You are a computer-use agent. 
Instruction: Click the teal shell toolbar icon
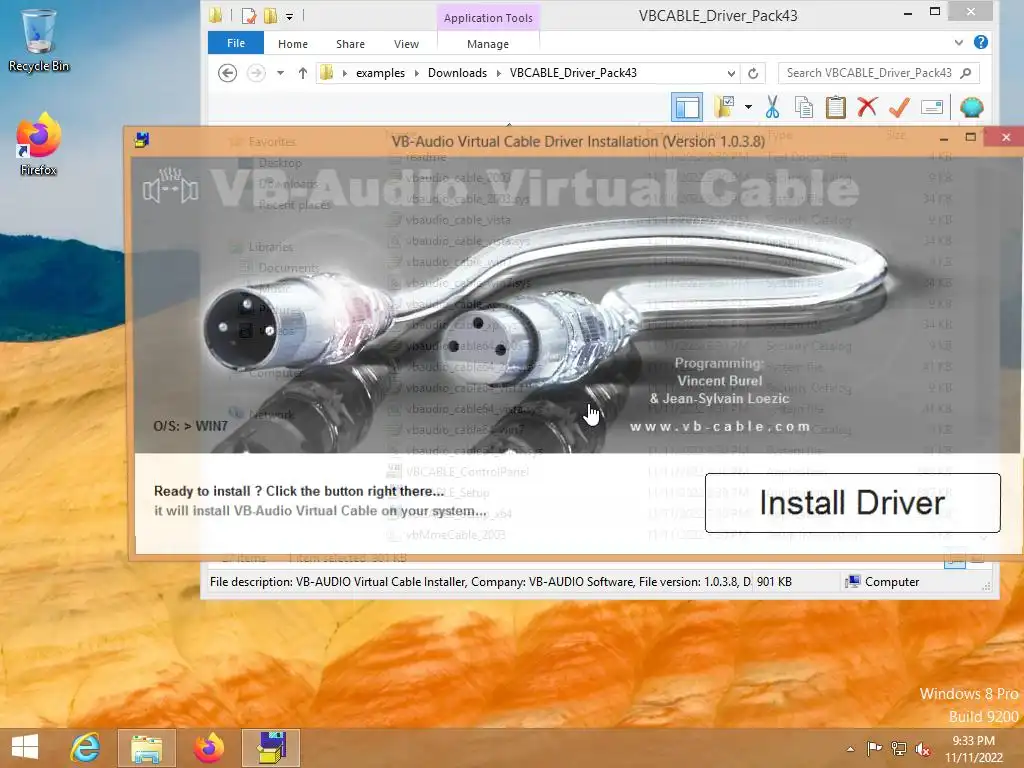(971, 107)
